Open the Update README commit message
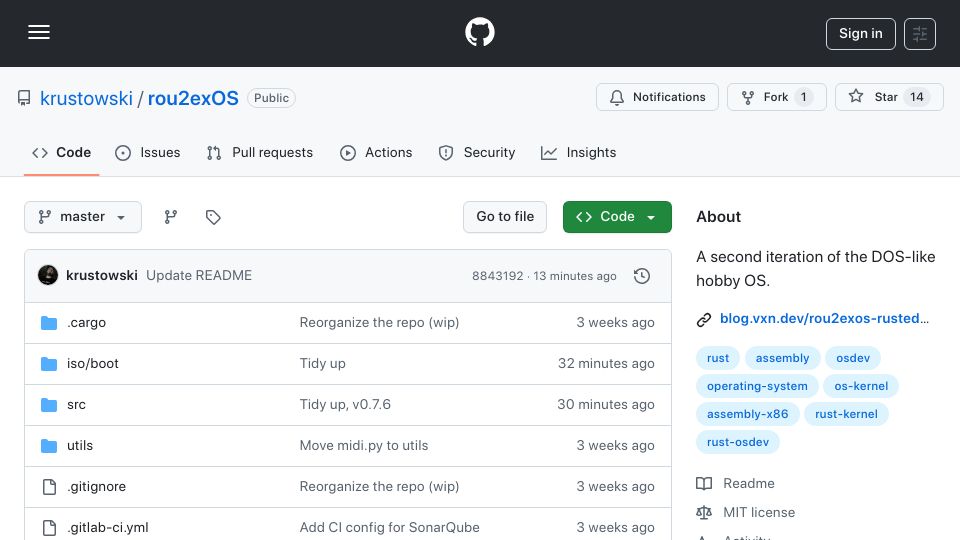The width and height of the screenshot is (960, 540). pyautogui.click(x=199, y=276)
